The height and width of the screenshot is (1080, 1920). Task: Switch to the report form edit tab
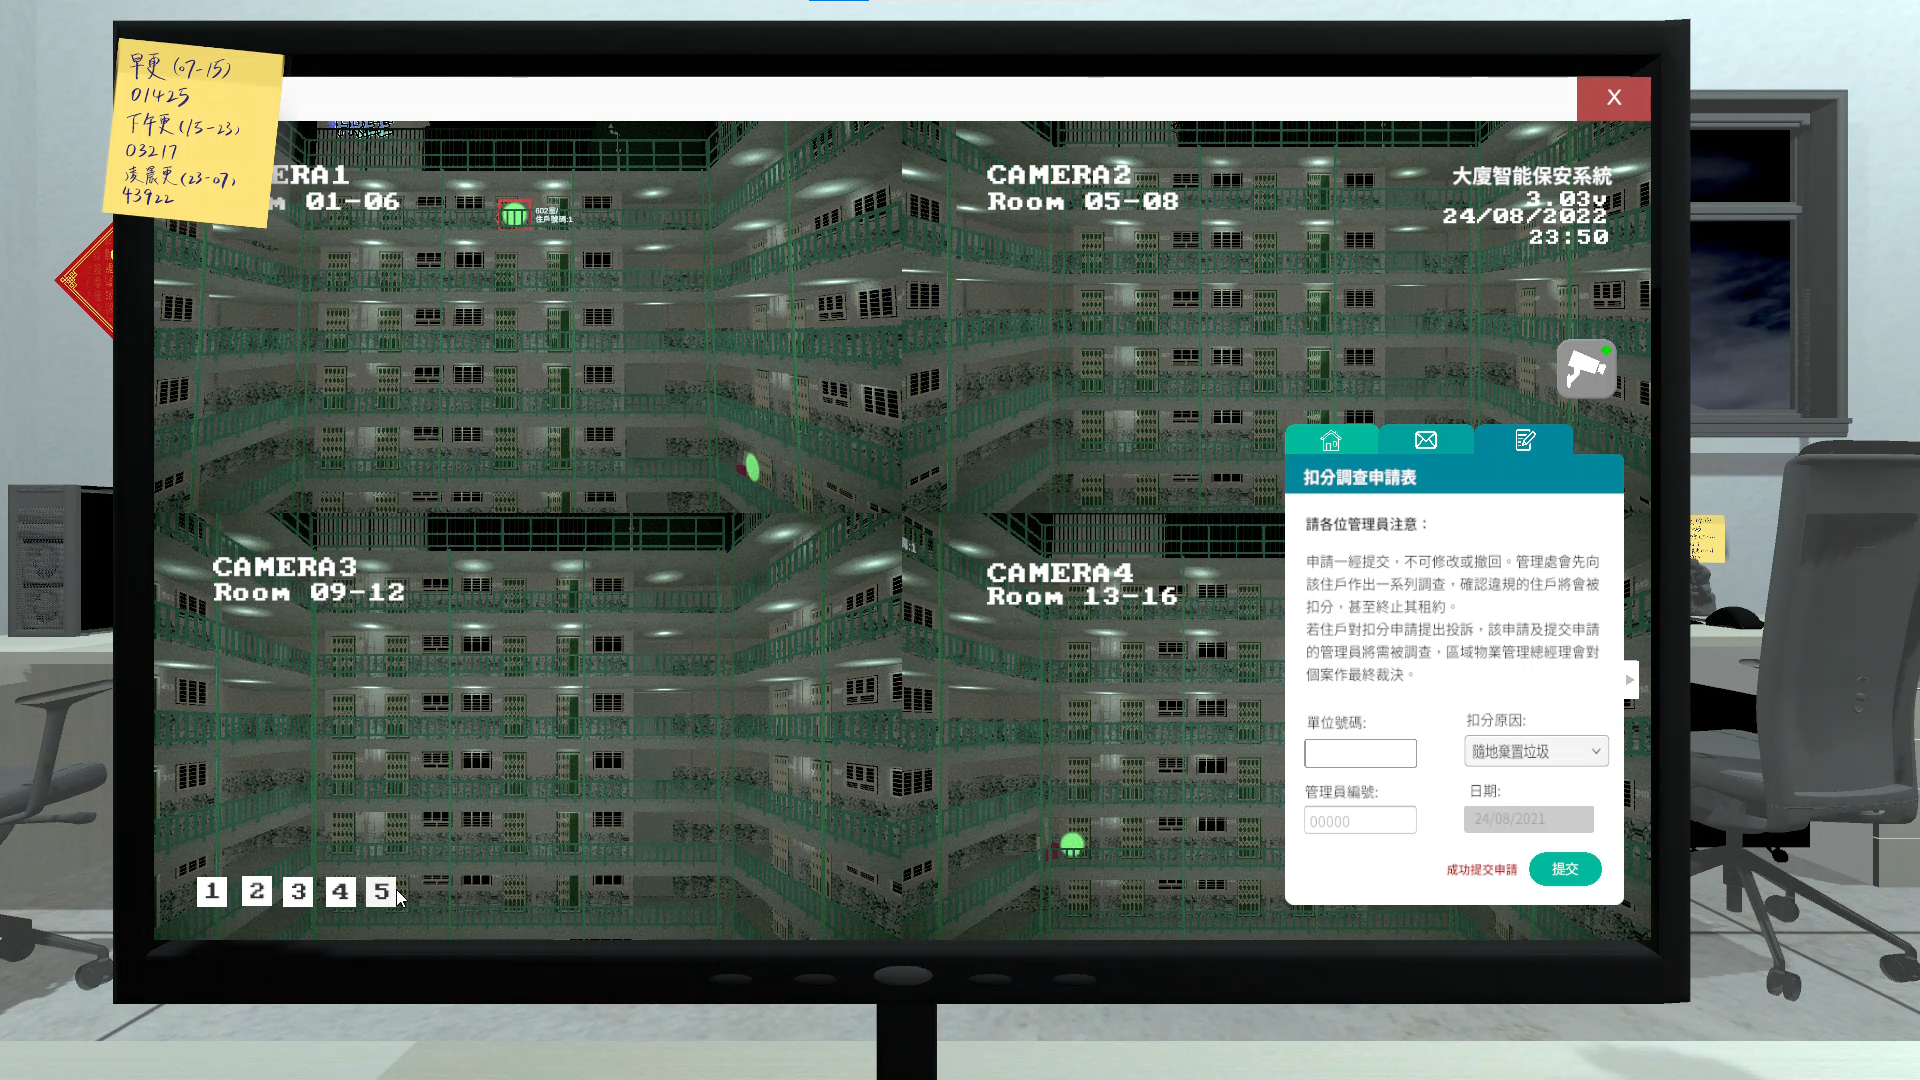click(x=1524, y=440)
